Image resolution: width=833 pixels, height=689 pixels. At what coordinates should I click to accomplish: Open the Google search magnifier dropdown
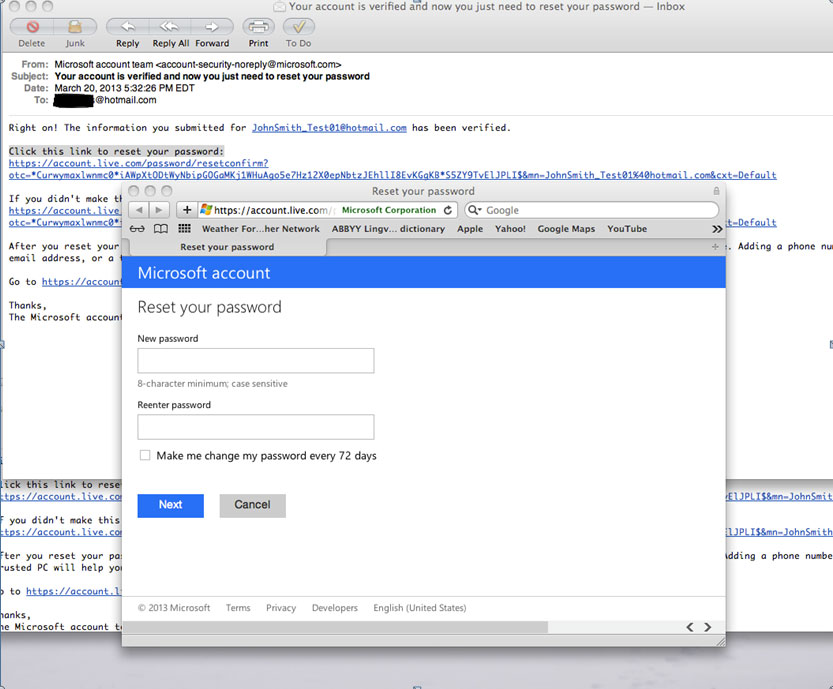click(x=474, y=210)
